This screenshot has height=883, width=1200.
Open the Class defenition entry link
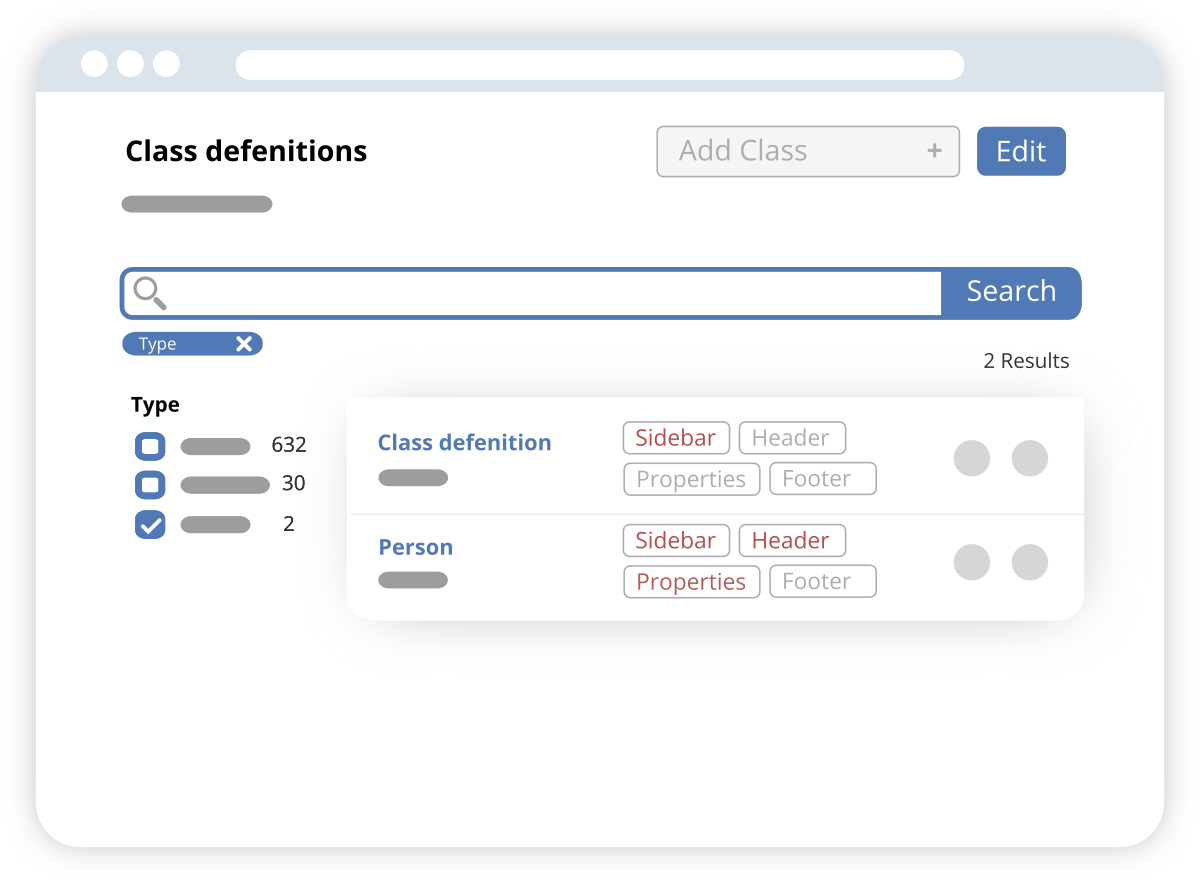click(x=464, y=442)
